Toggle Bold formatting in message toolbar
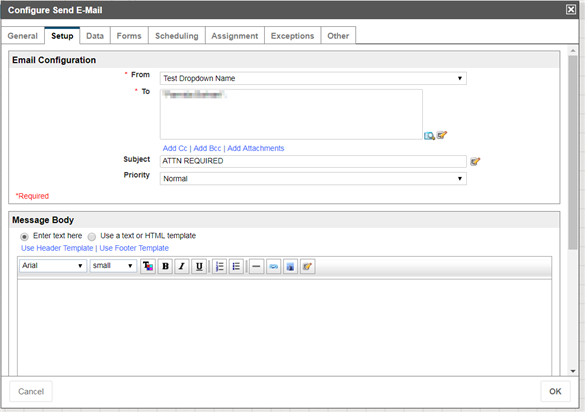 click(x=165, y=266)
